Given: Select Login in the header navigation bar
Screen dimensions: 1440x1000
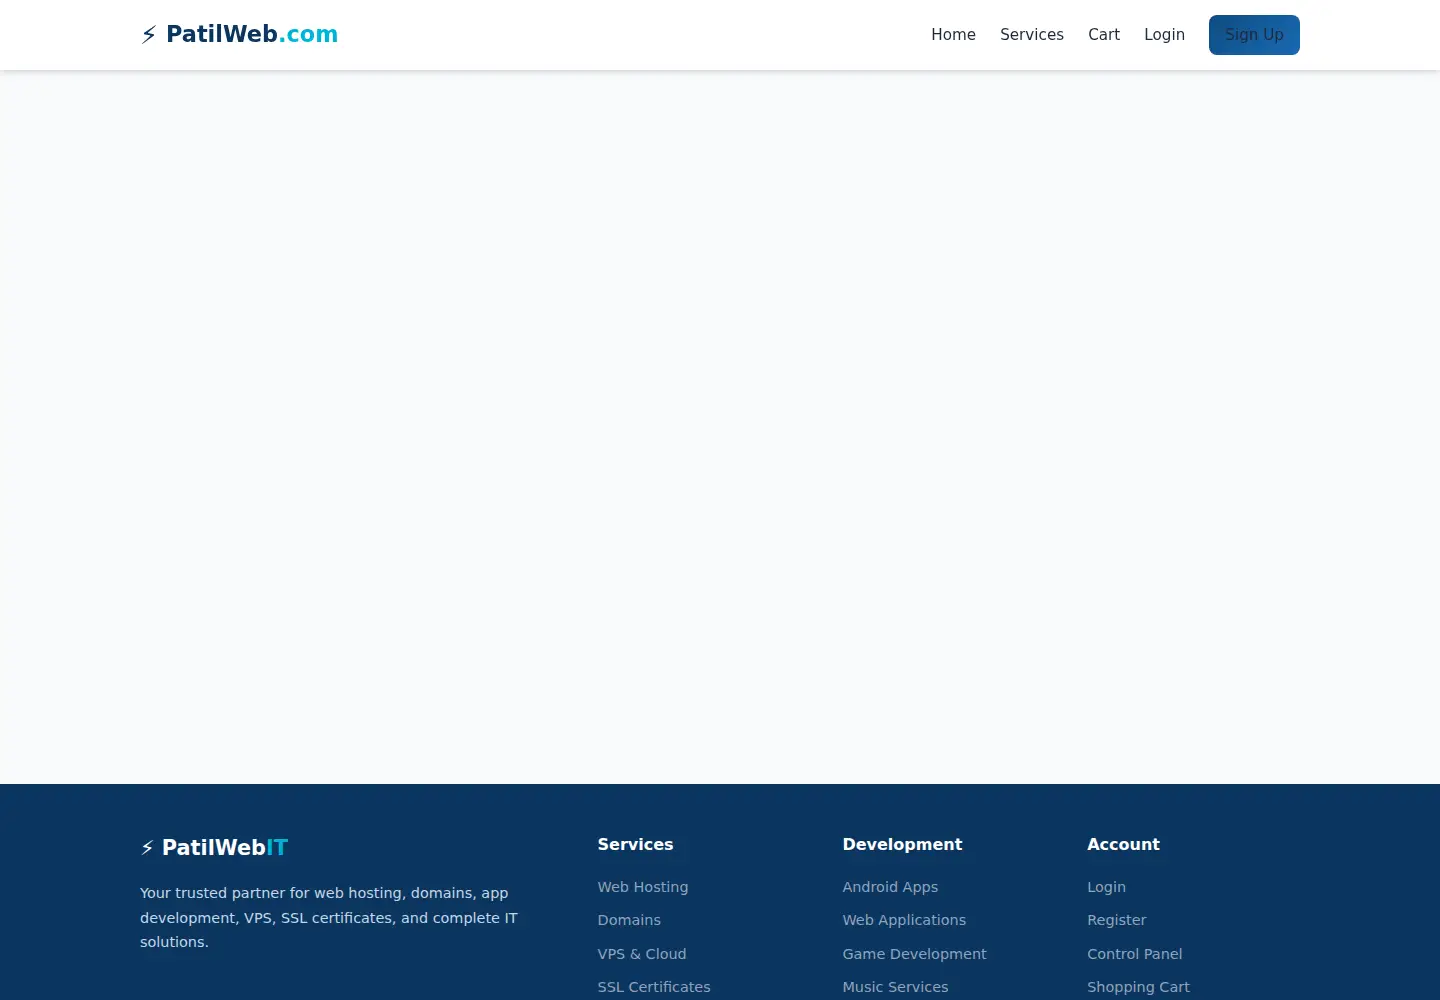Looking at the screenshot, I should (1164, 35).
